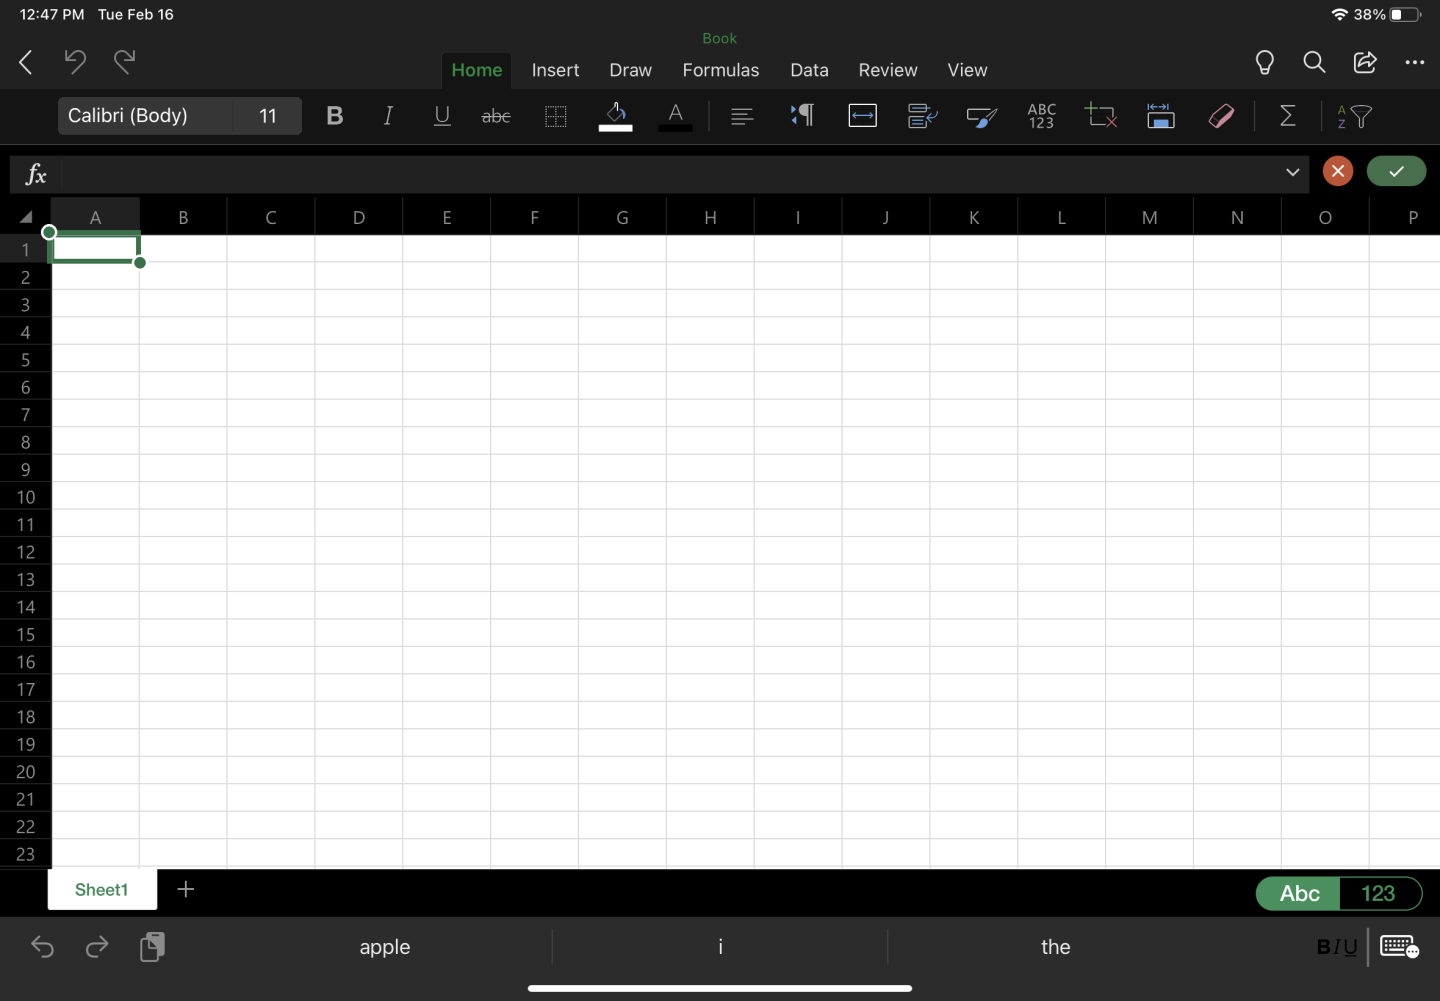Switch to the Formulas ribbon tab
Screen dimensions: 1440x1001
[721, 70]
